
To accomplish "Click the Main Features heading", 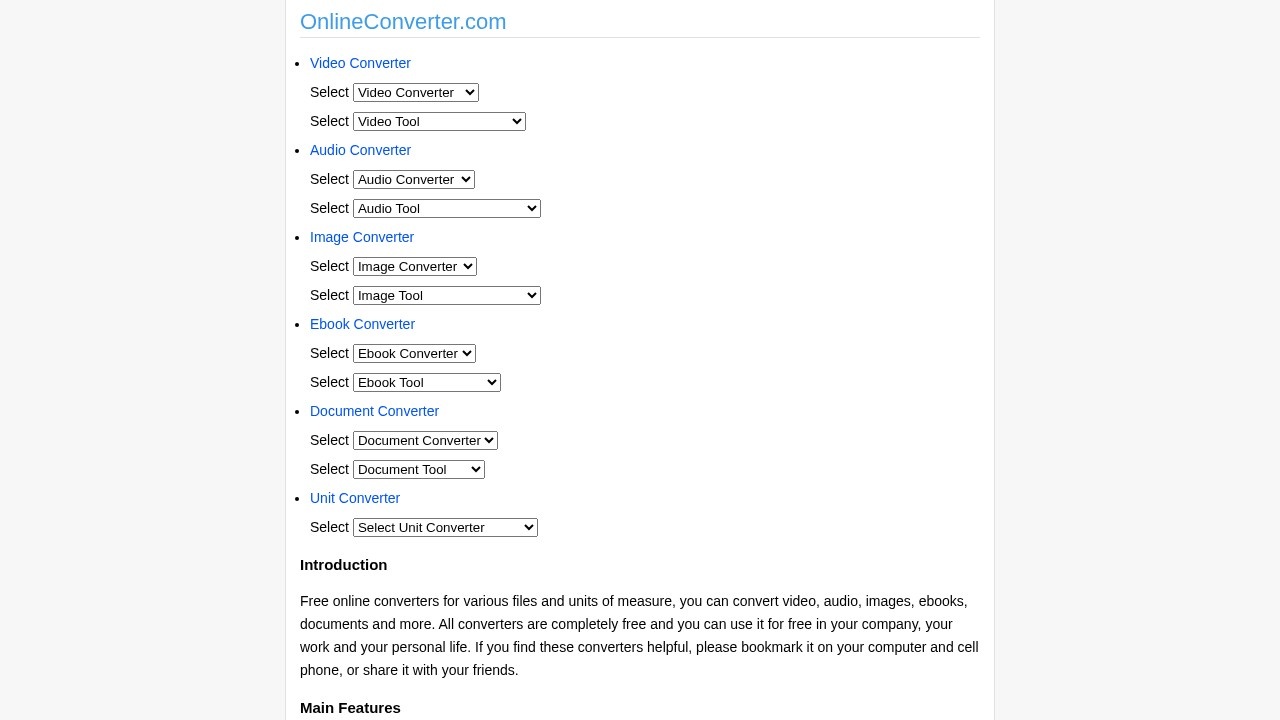I will click(x=350, y=707).
